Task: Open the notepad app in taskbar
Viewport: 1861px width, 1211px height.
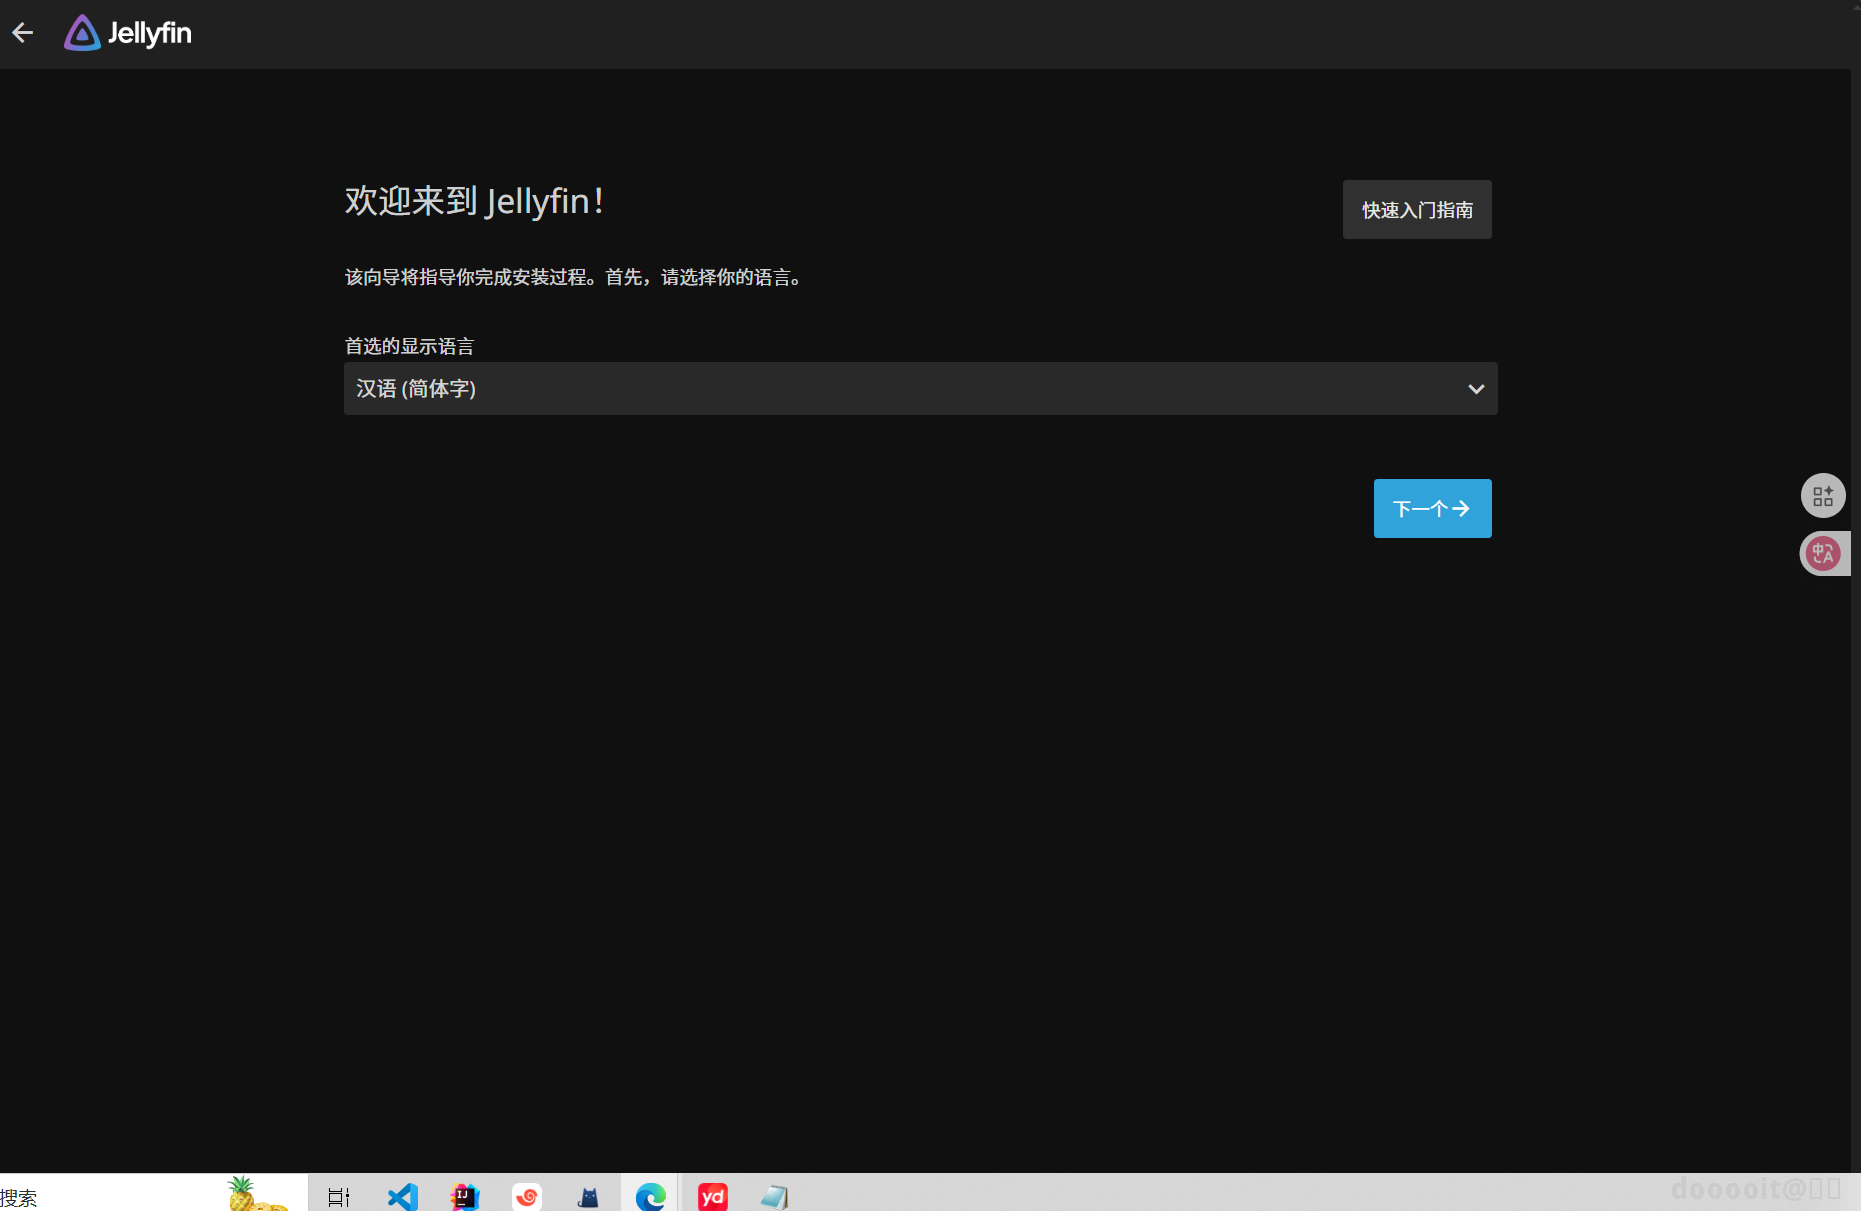Action: click(775, 1197)
